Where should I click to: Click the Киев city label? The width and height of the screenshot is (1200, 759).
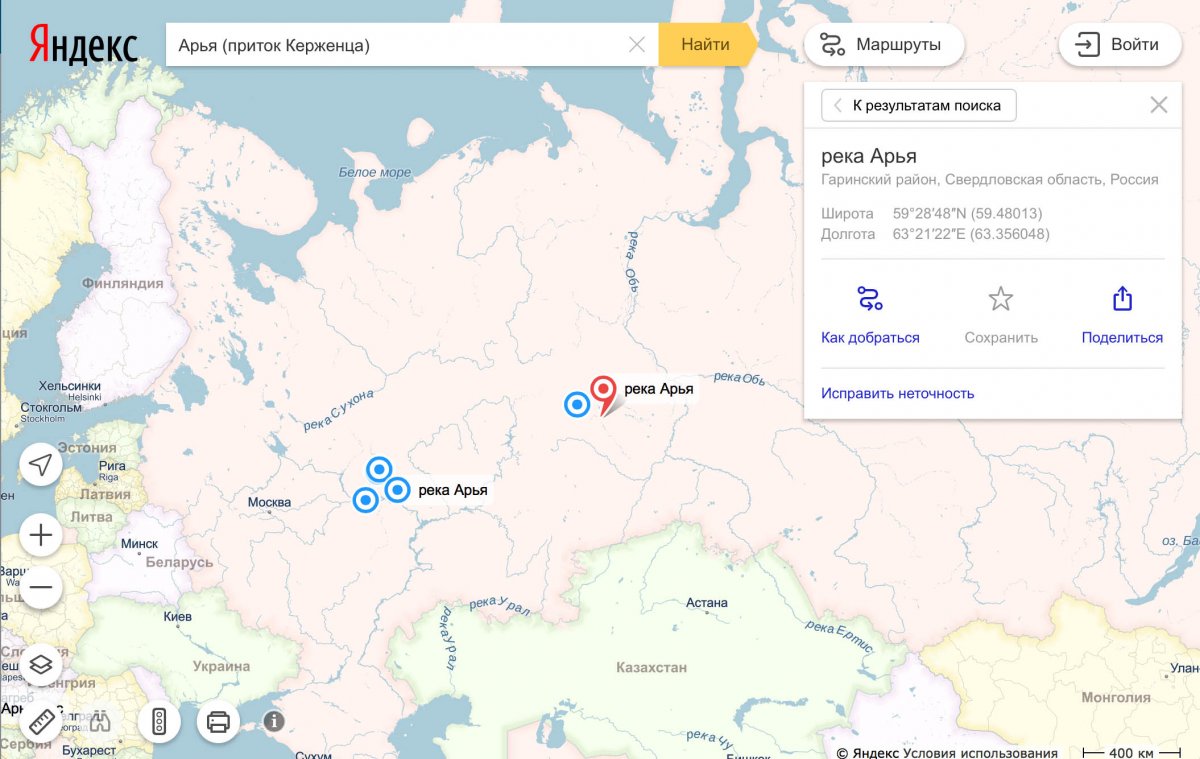click(x=177, y=616)
